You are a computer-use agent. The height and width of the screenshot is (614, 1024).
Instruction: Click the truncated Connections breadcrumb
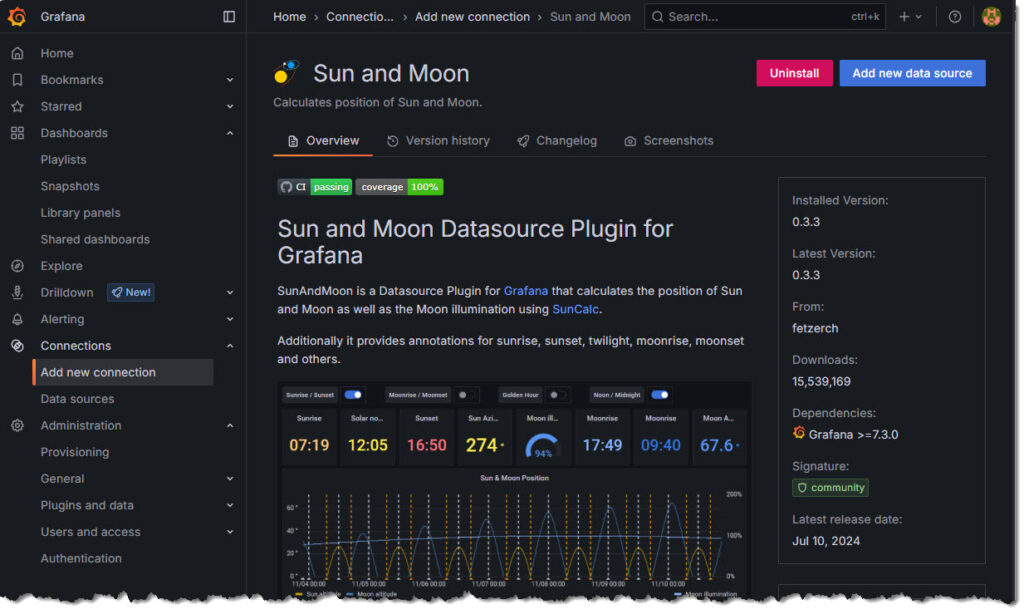click(x=360, y=17)
